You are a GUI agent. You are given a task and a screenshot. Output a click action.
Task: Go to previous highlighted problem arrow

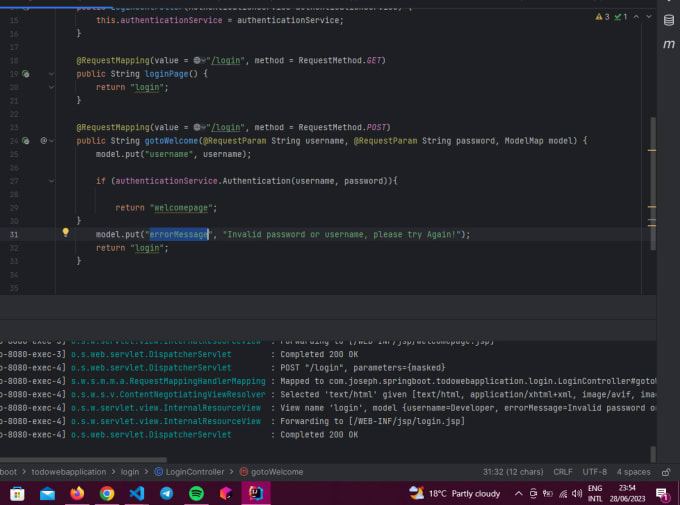click(636, 17)
